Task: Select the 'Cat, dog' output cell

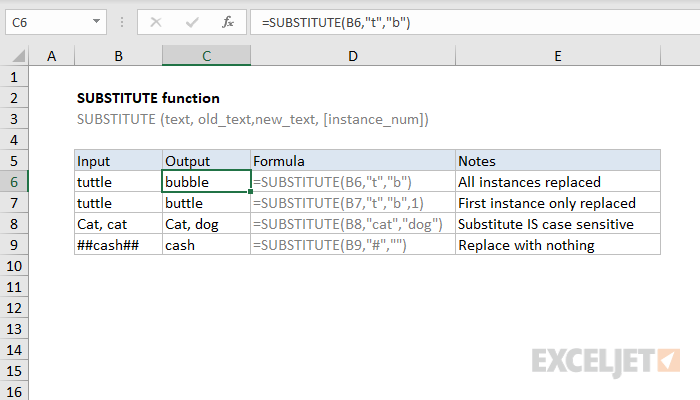Action: tap(206, 224)
